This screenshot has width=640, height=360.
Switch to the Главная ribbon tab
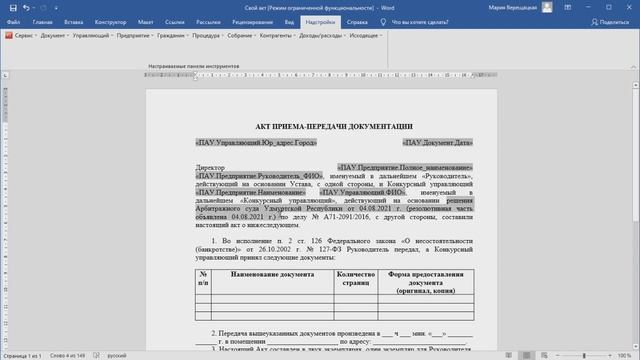pyautogui.click(x=42, y=22)
